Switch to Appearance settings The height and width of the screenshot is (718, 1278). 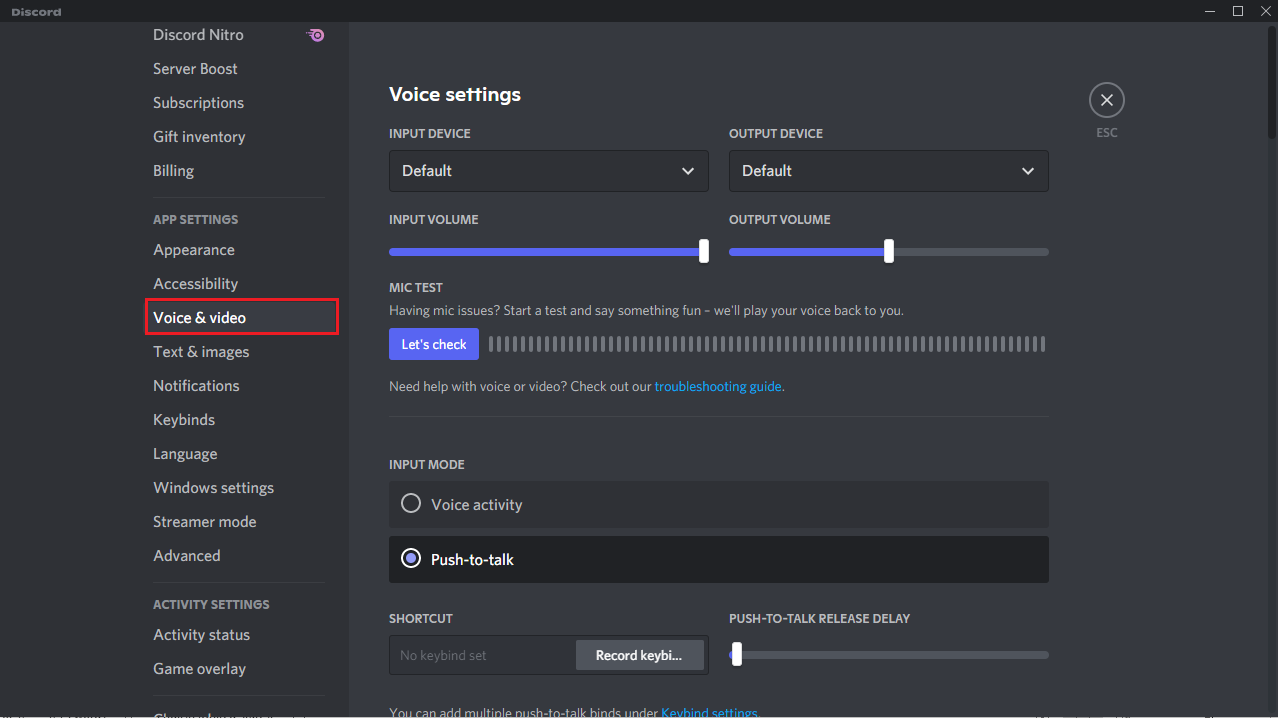click(x=194, y=249)
